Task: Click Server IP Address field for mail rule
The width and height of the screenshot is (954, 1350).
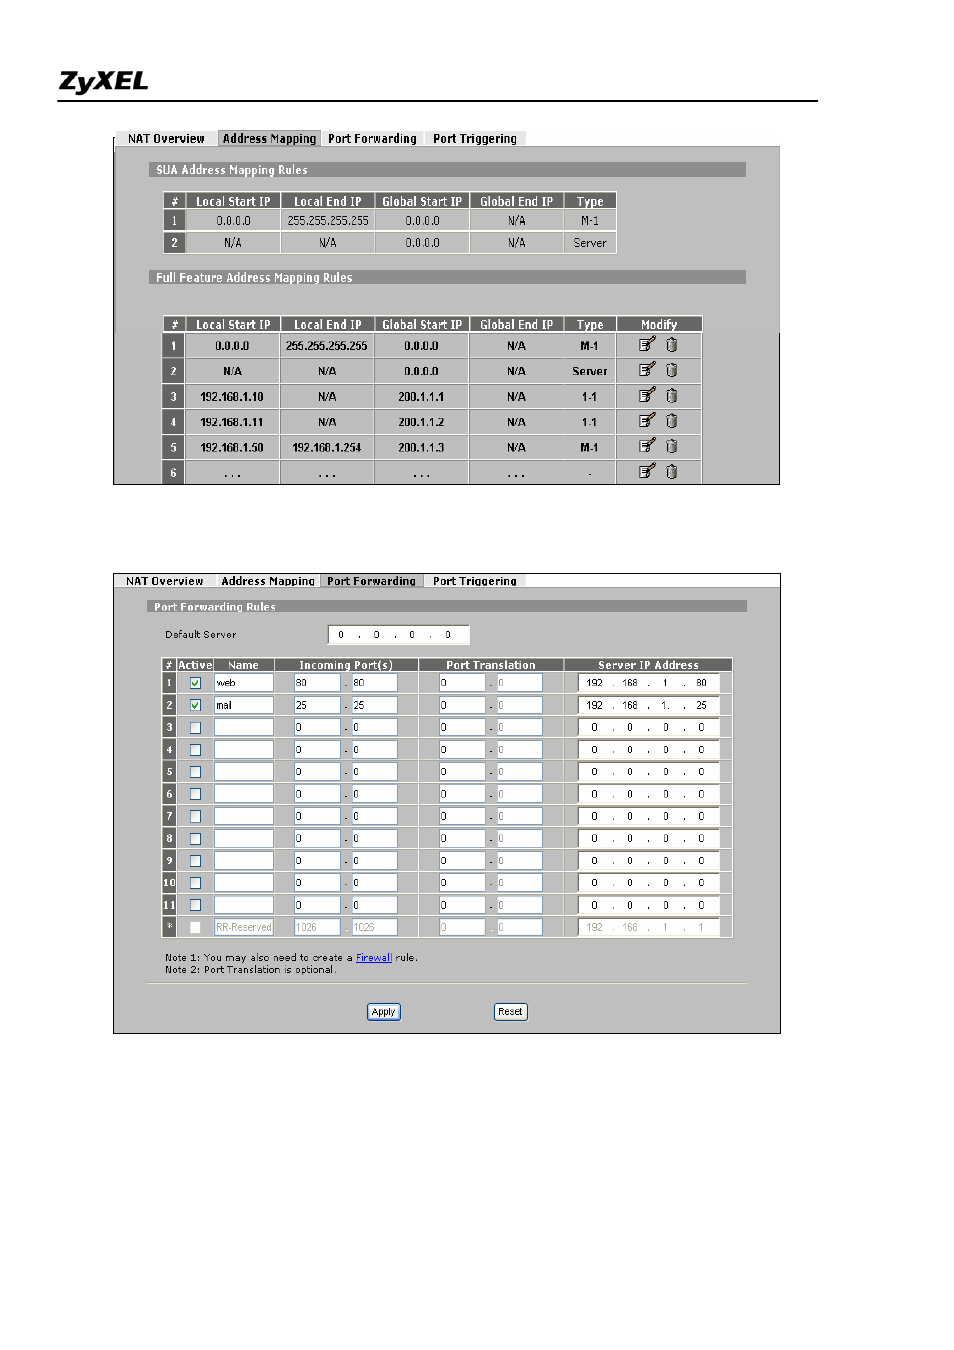Action: coord(648,705)
